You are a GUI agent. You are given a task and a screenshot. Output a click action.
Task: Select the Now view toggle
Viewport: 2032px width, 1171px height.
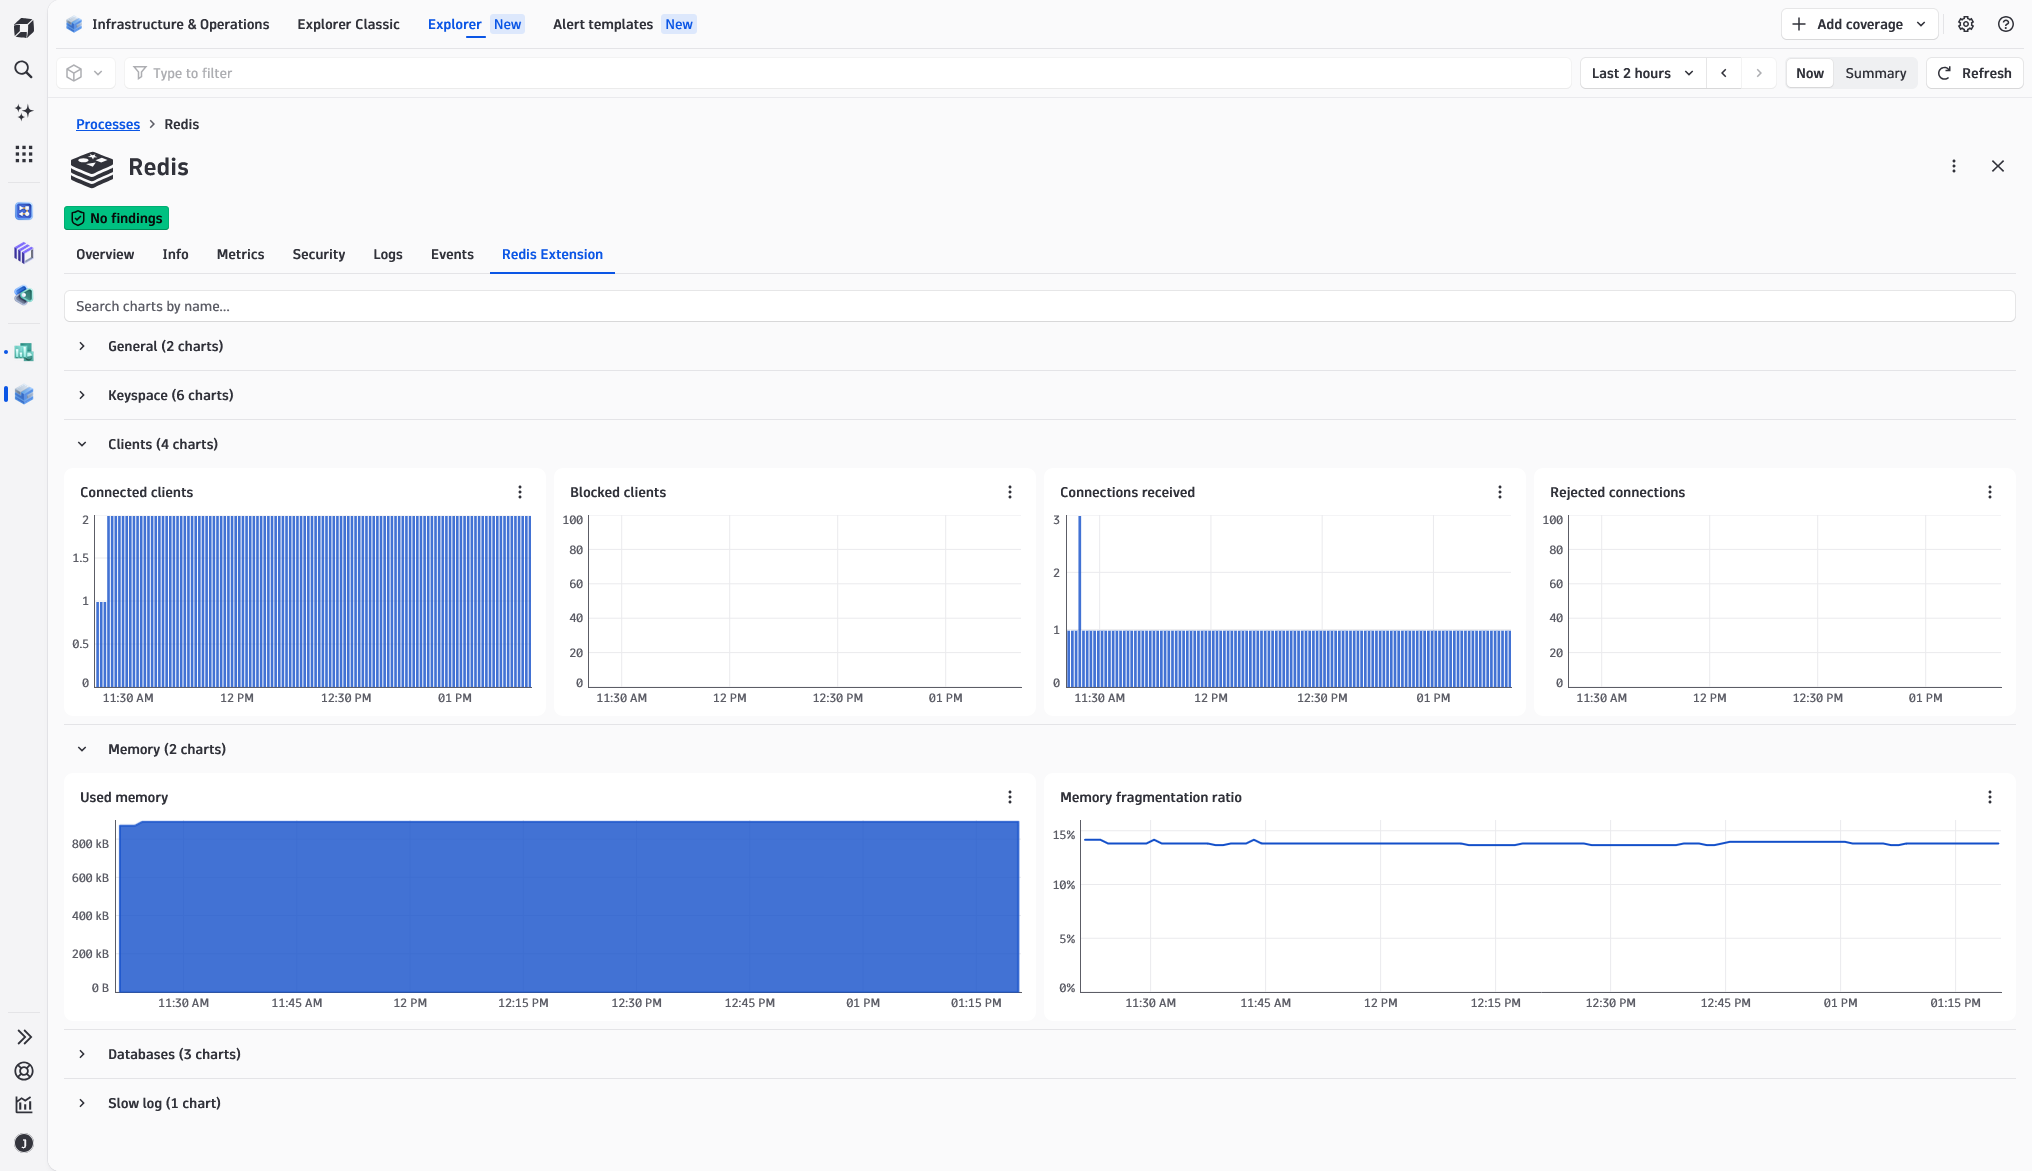pyautogui.click(x=1809, y=73)
